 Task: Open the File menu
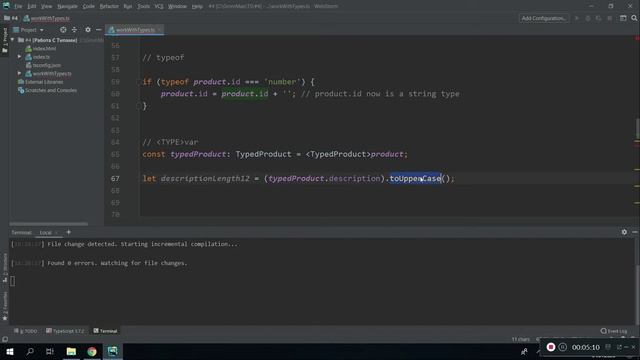pyautogui.click(x=18, y=6)
